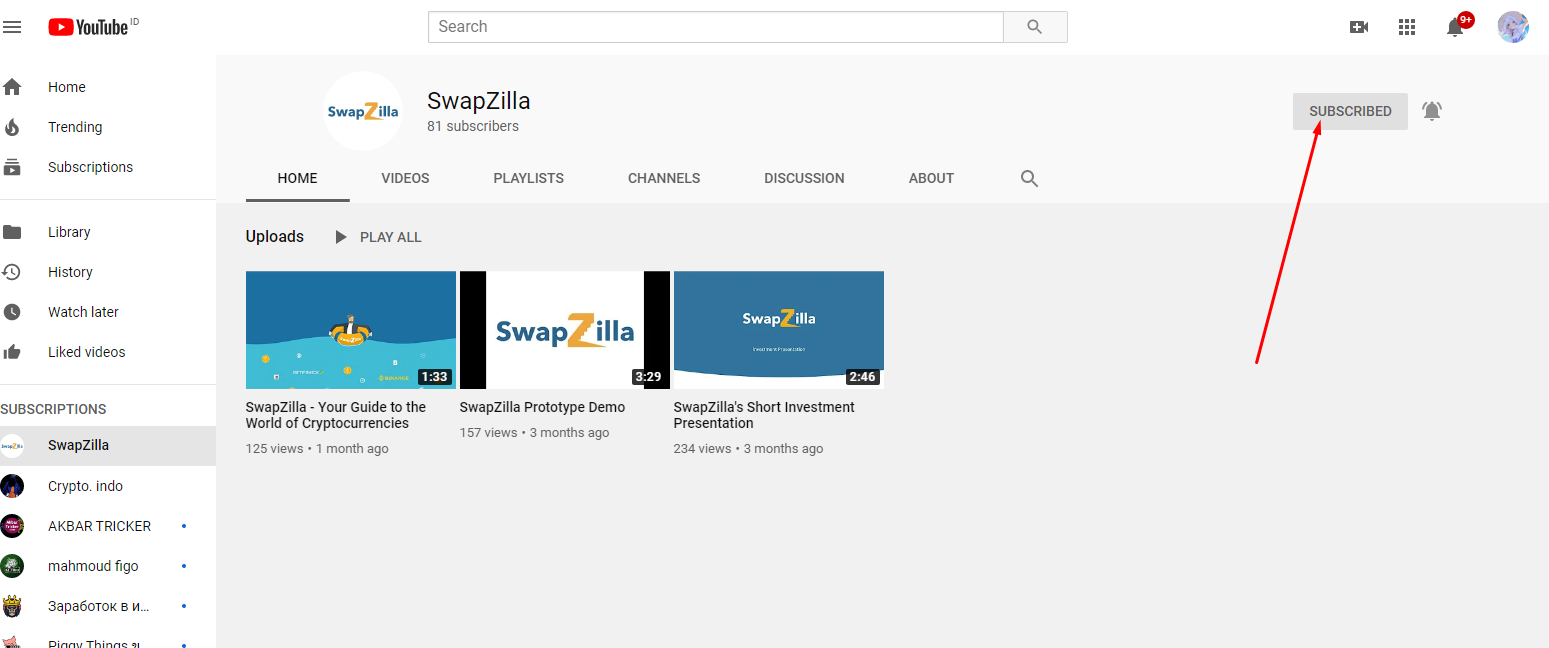
Task: Select SwapZilla in subscriptions list
Action: pyautogui.click(x=108, y=446)
